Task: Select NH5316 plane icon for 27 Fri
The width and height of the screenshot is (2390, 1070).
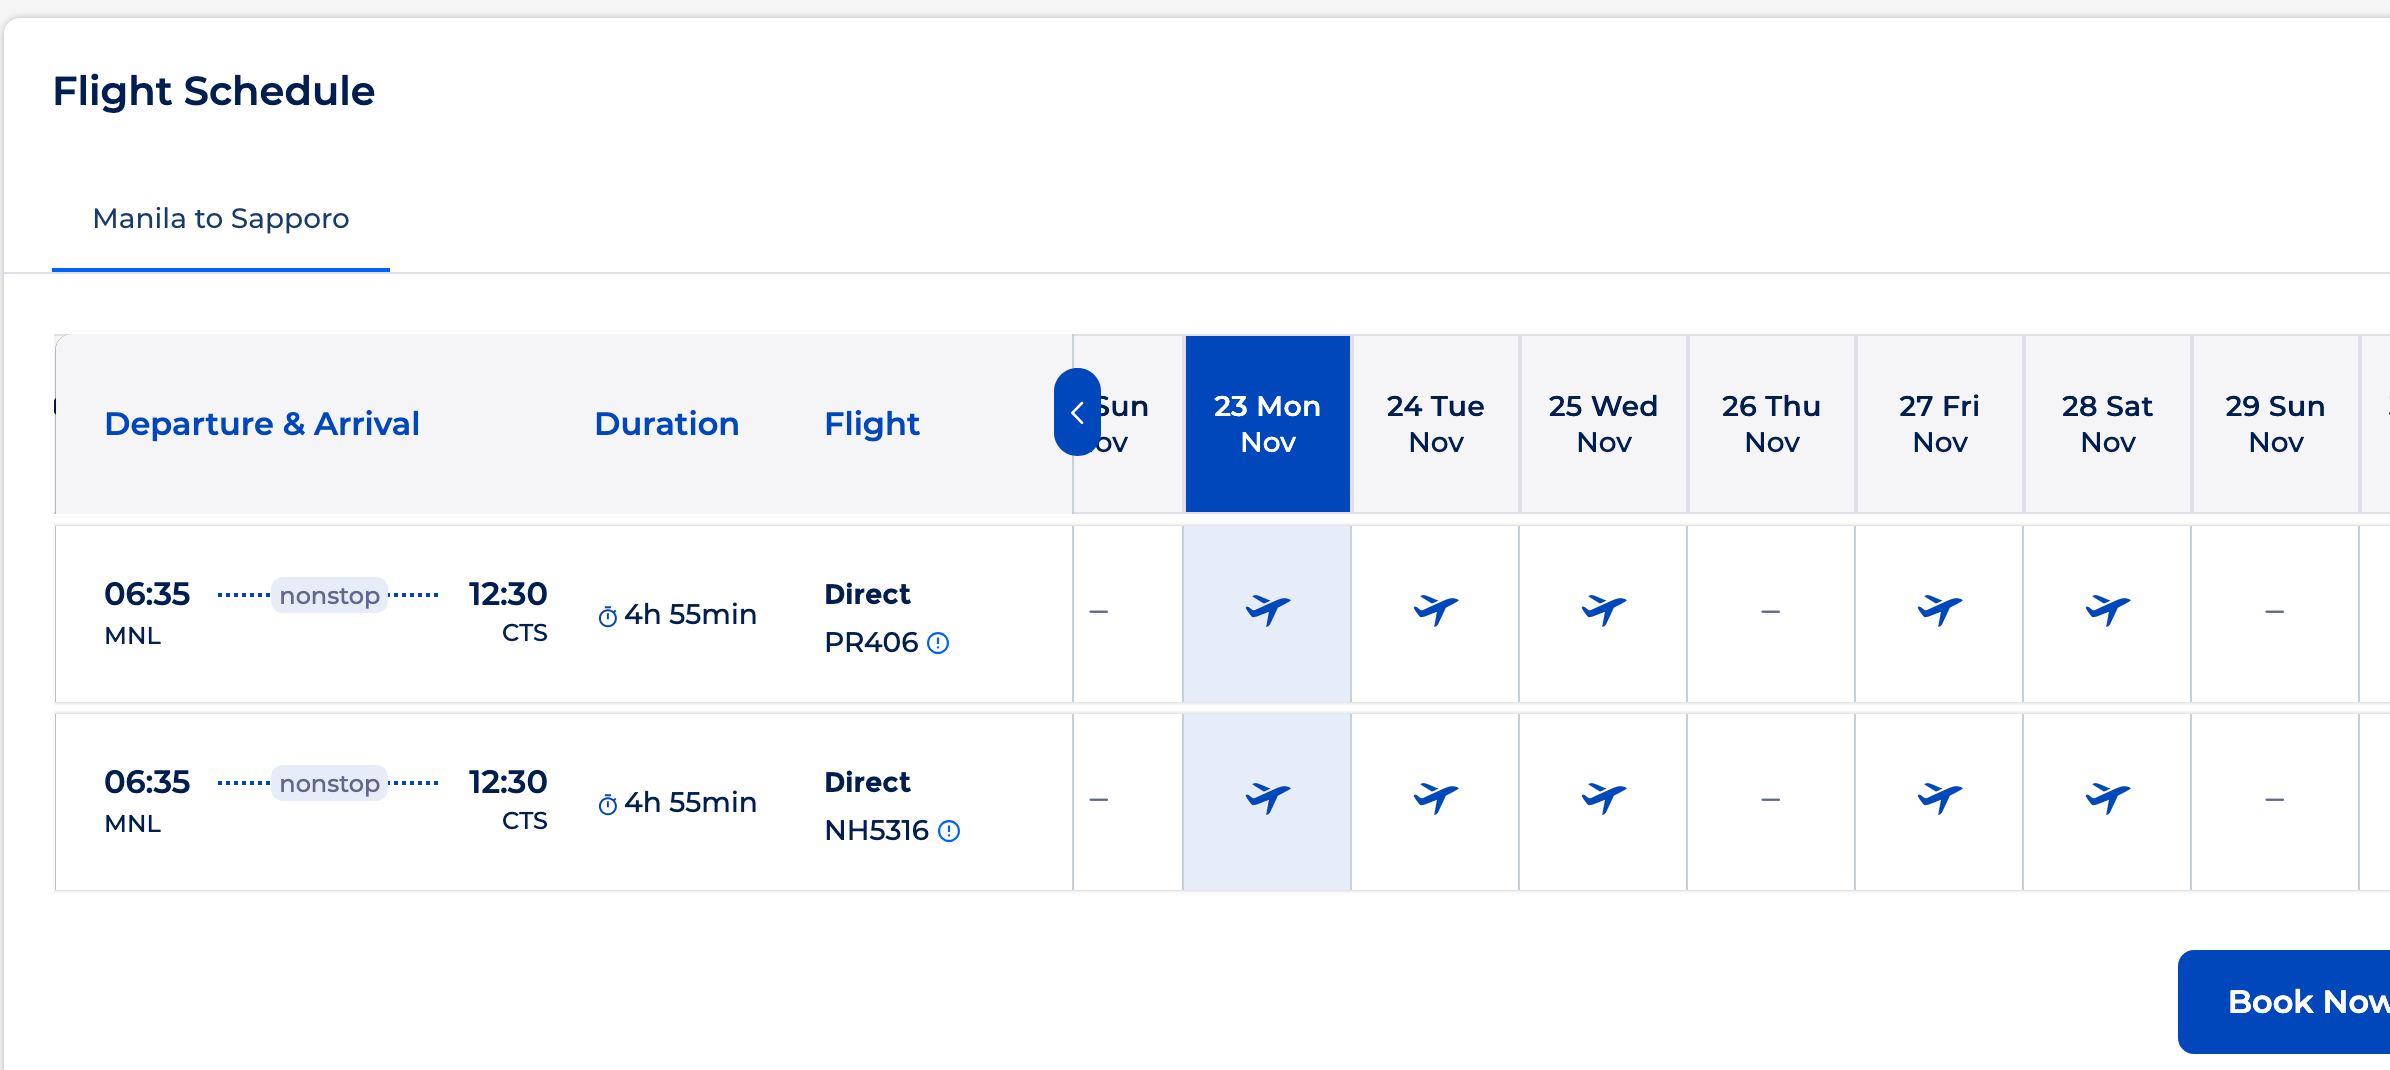Action: point(1940,798)
